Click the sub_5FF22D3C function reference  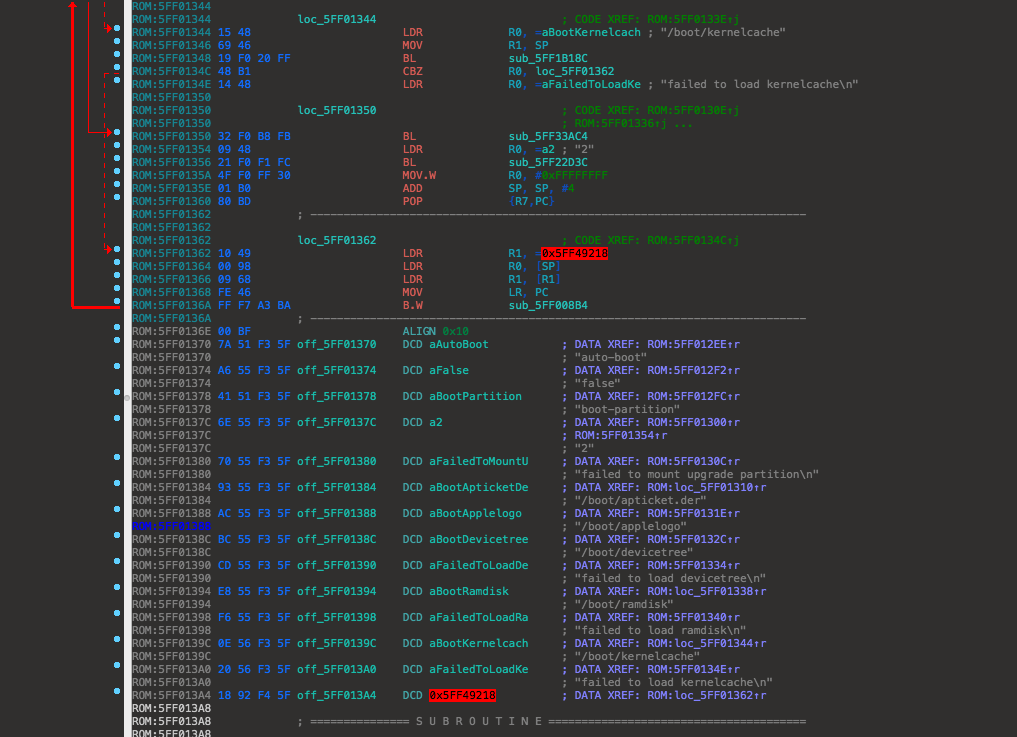[548, 163]
